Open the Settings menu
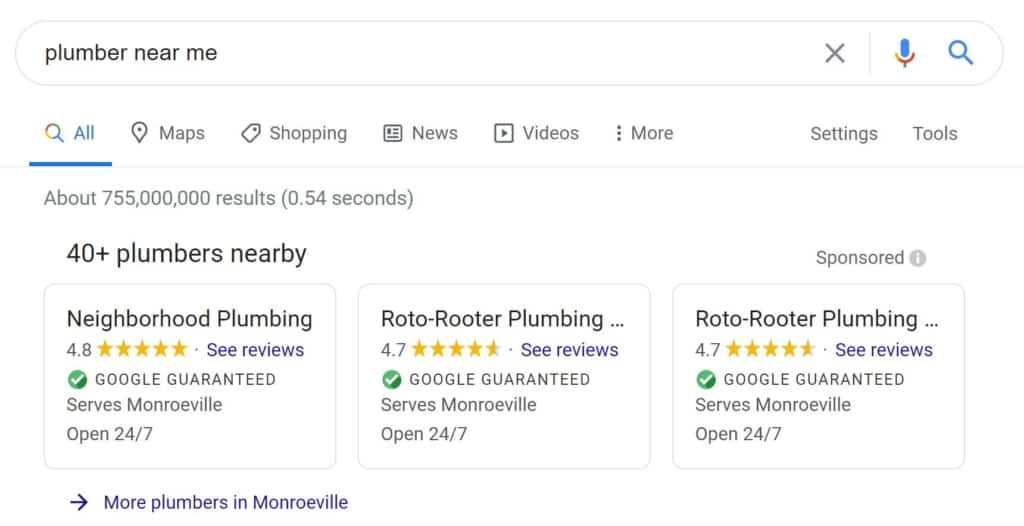This screenshot has width=1024, height=526. coord(843,134)
